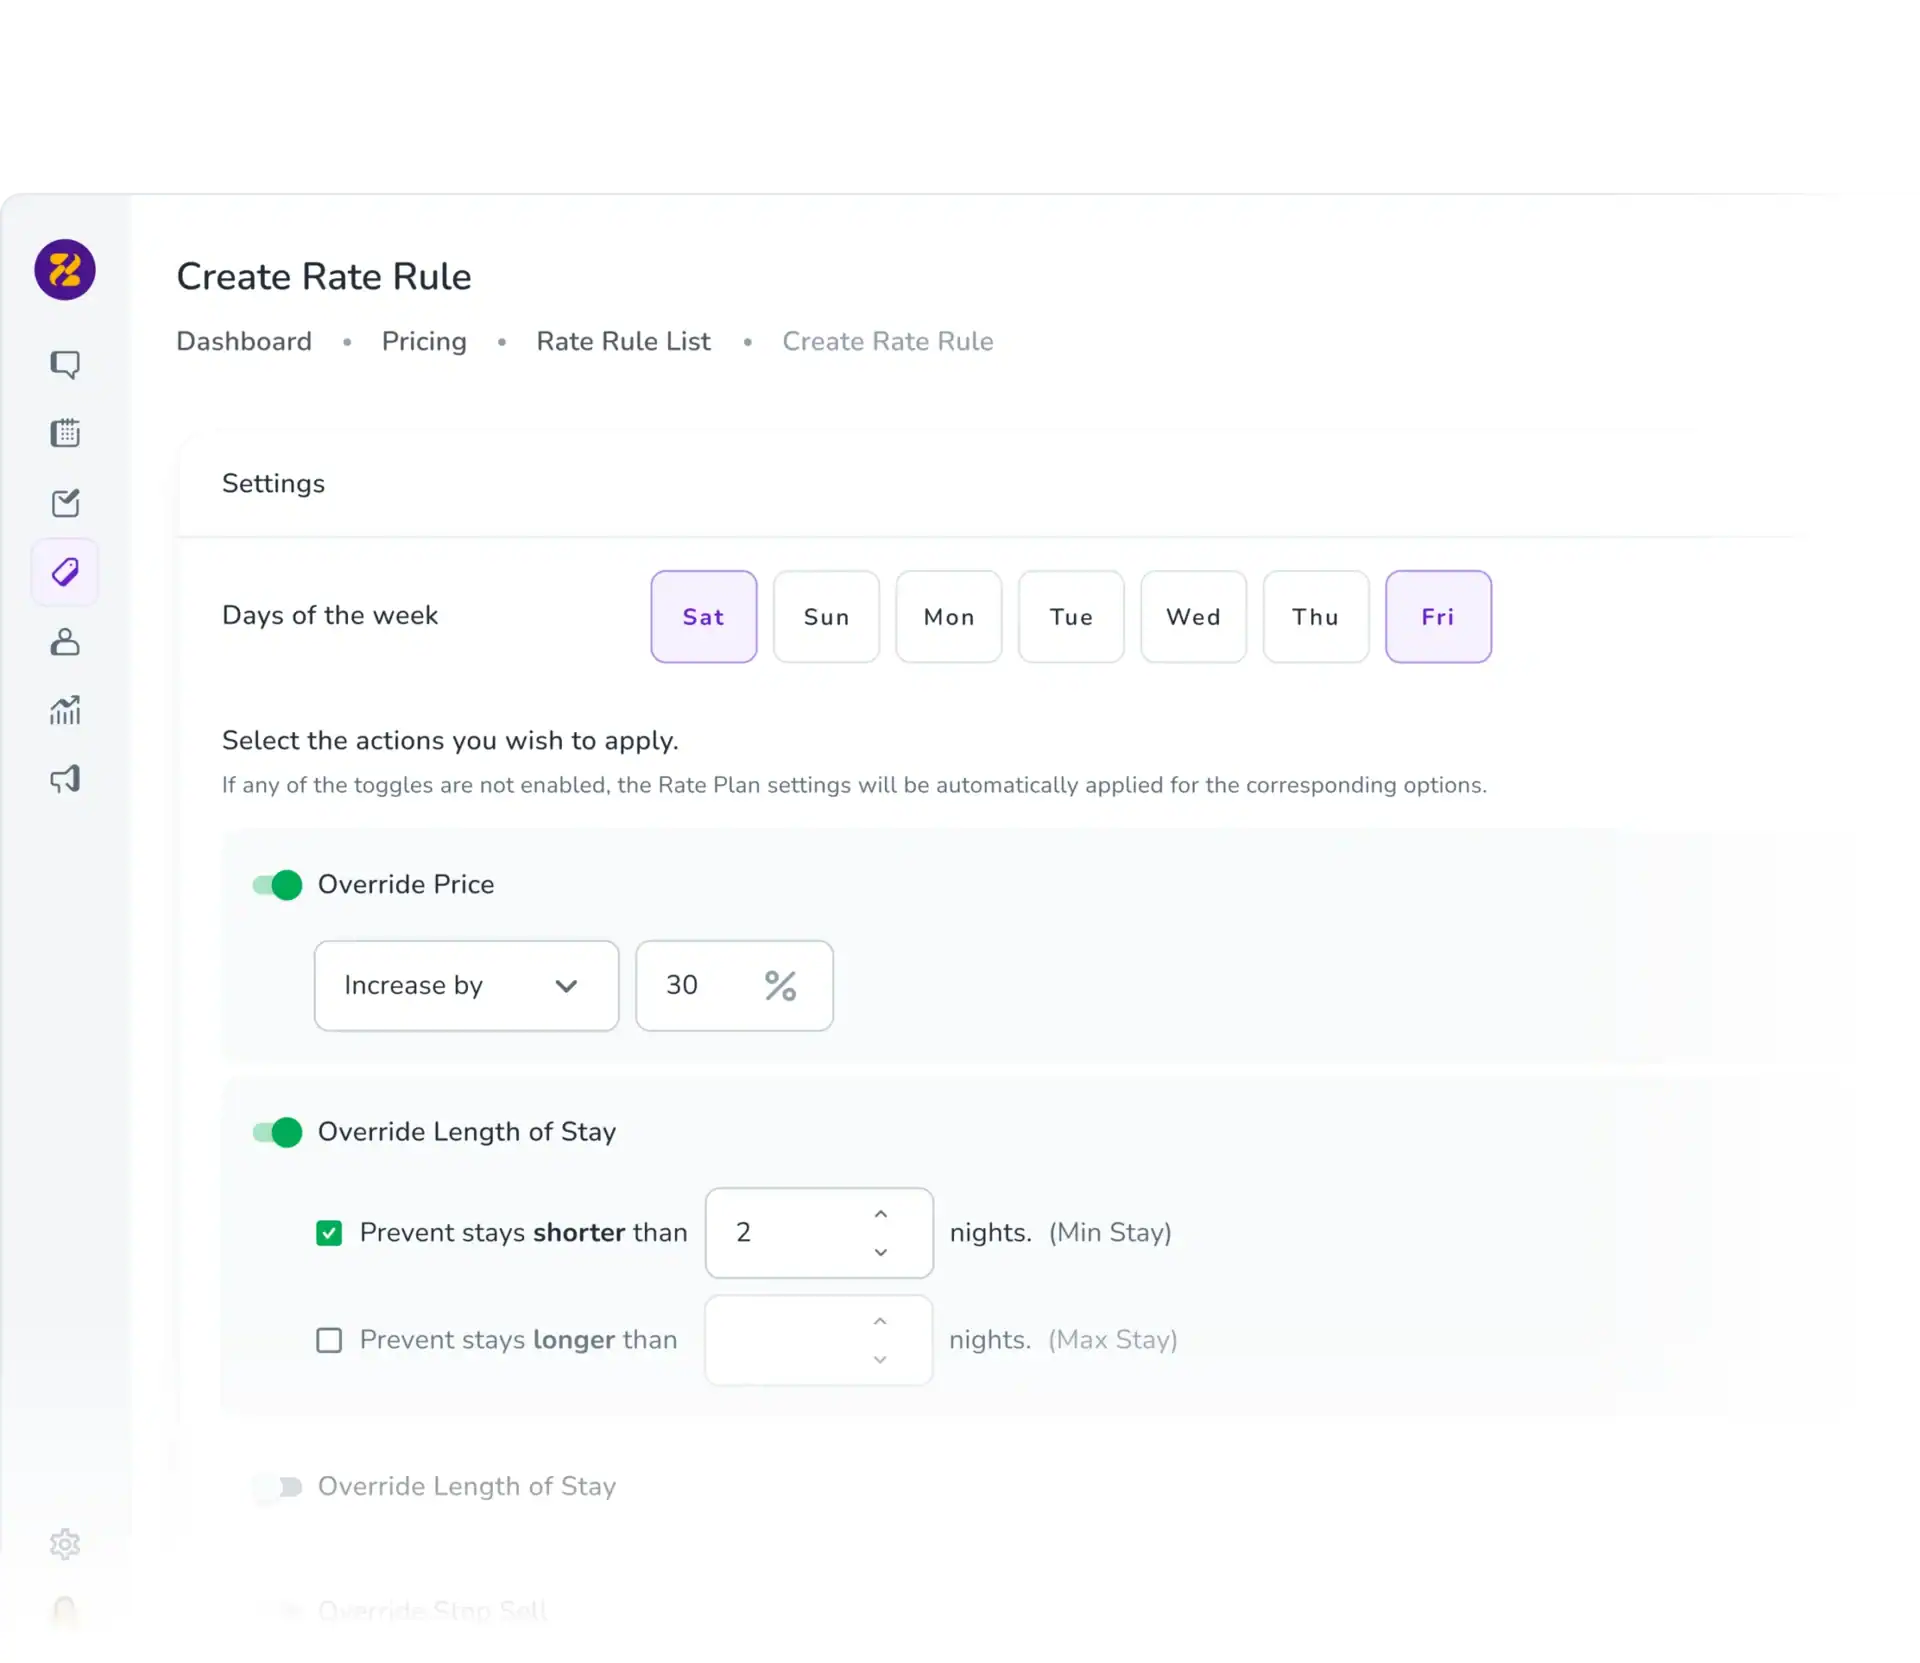
Task: Open the guests person icon in sidebar
Action: pos(65,641)
